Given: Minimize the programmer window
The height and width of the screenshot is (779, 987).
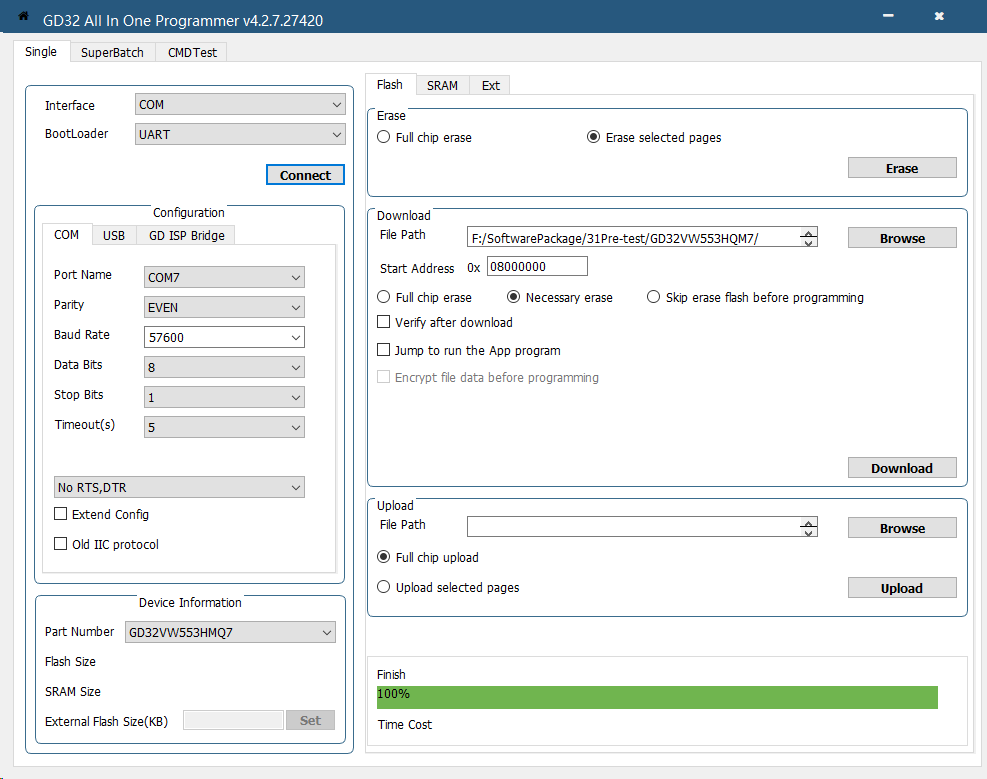Looking at the screenshot, I should click(x=888, y=17).
